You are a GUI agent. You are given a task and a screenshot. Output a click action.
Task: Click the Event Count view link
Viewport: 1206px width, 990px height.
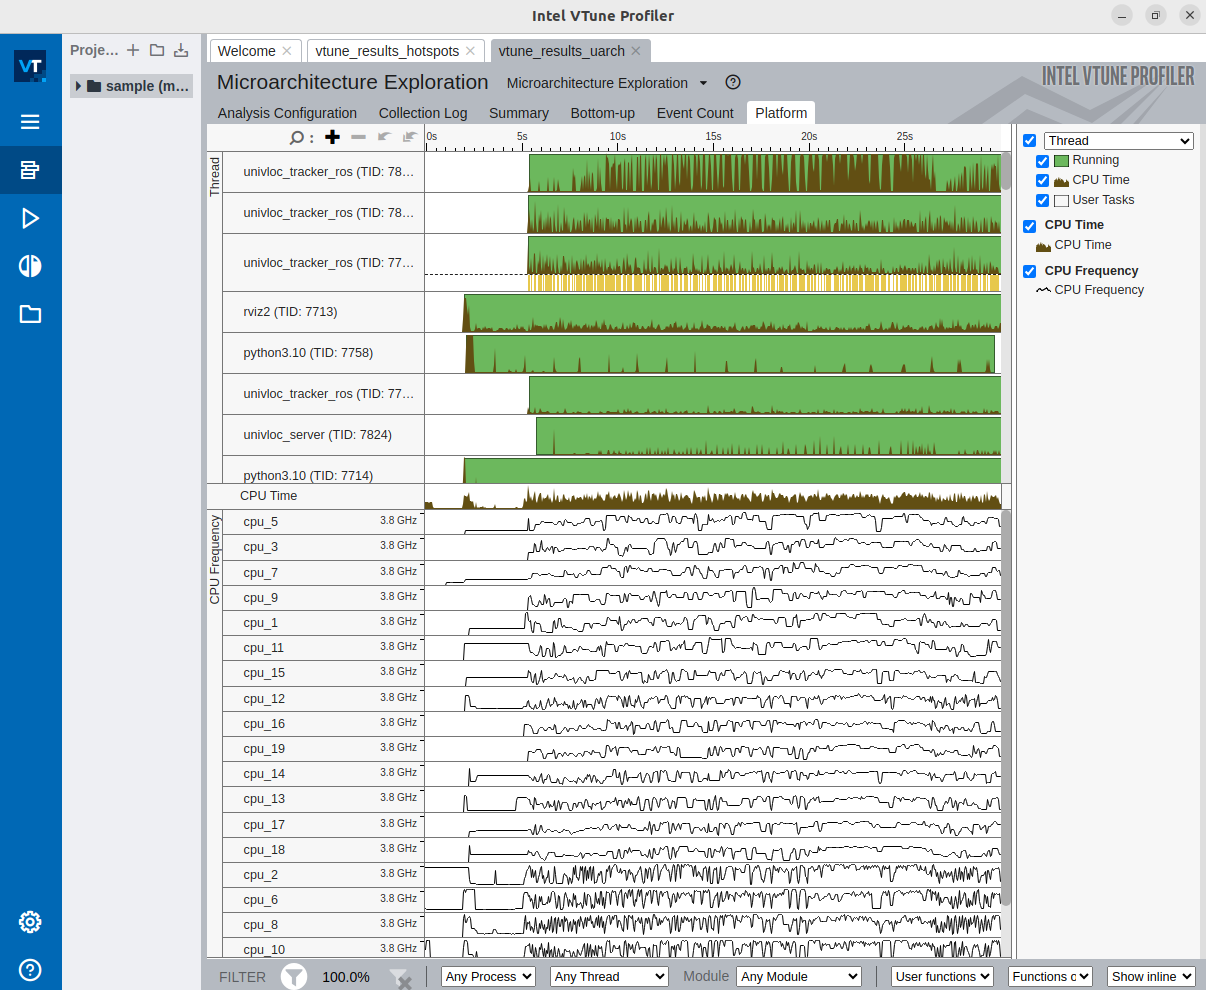pos(695,113)
